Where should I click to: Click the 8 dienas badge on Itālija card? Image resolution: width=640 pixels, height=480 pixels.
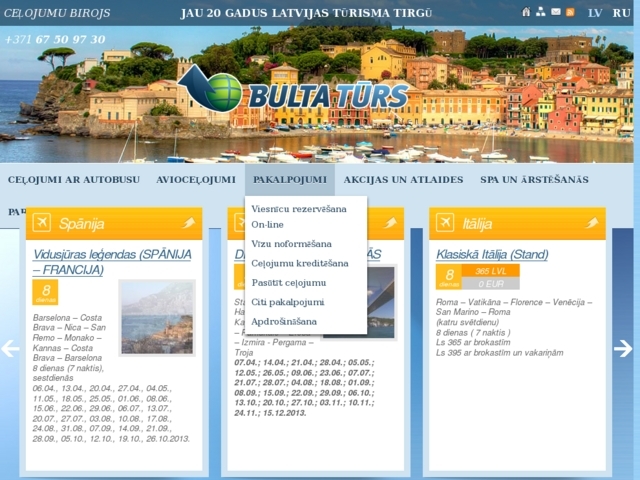coord(449,277)
